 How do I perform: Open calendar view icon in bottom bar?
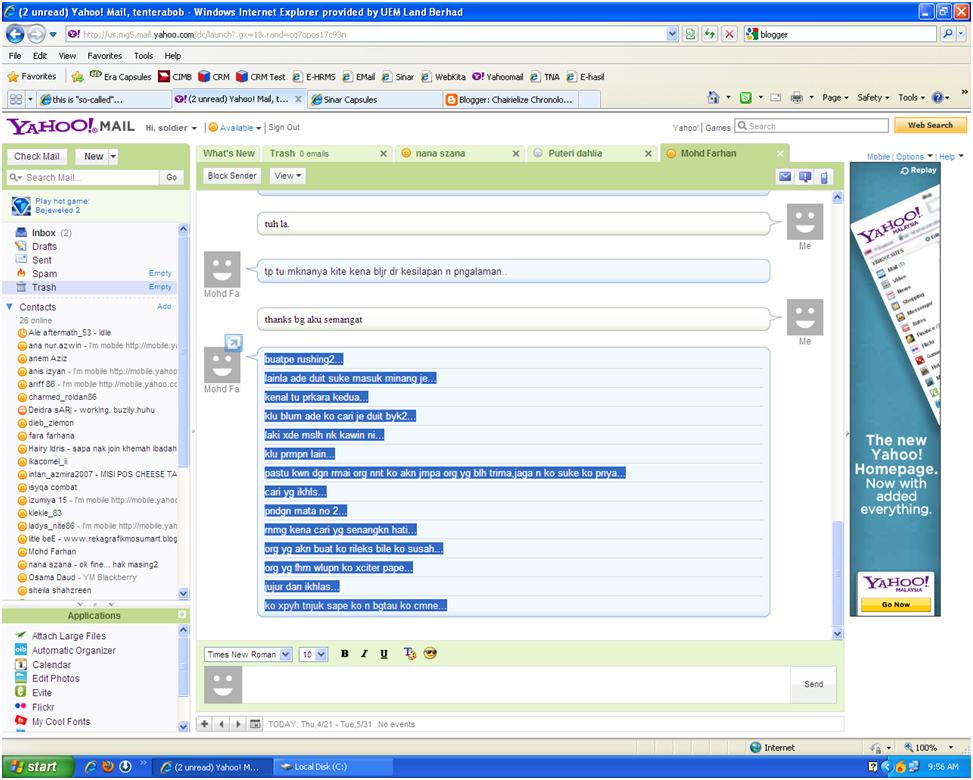(255, 724)
